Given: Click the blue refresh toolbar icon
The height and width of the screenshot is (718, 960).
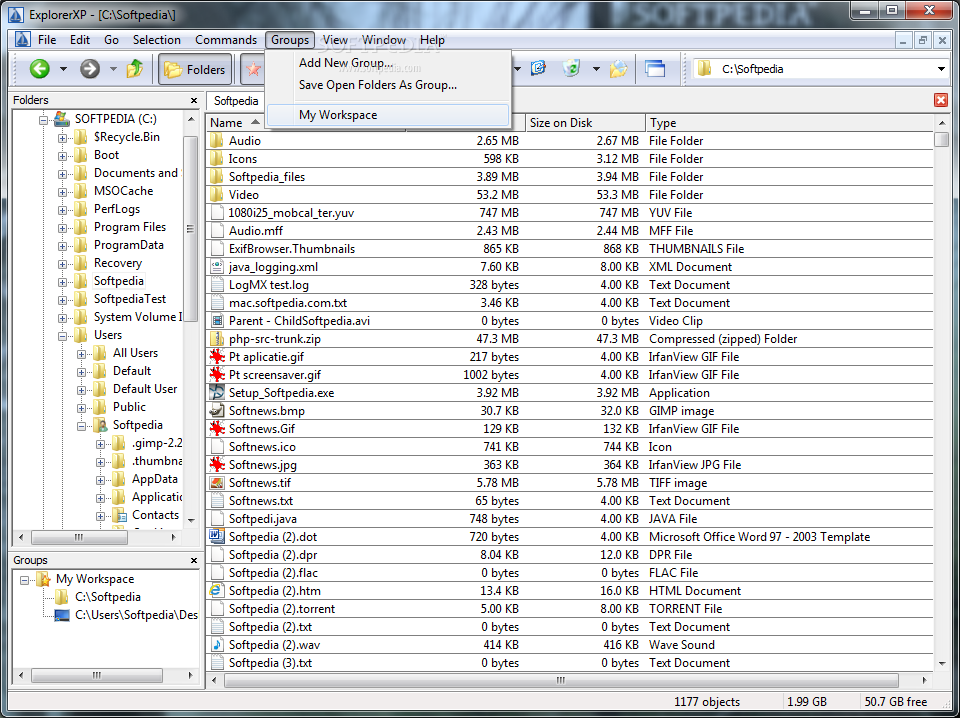Looking at the screenshot, I should click(538, 69).
